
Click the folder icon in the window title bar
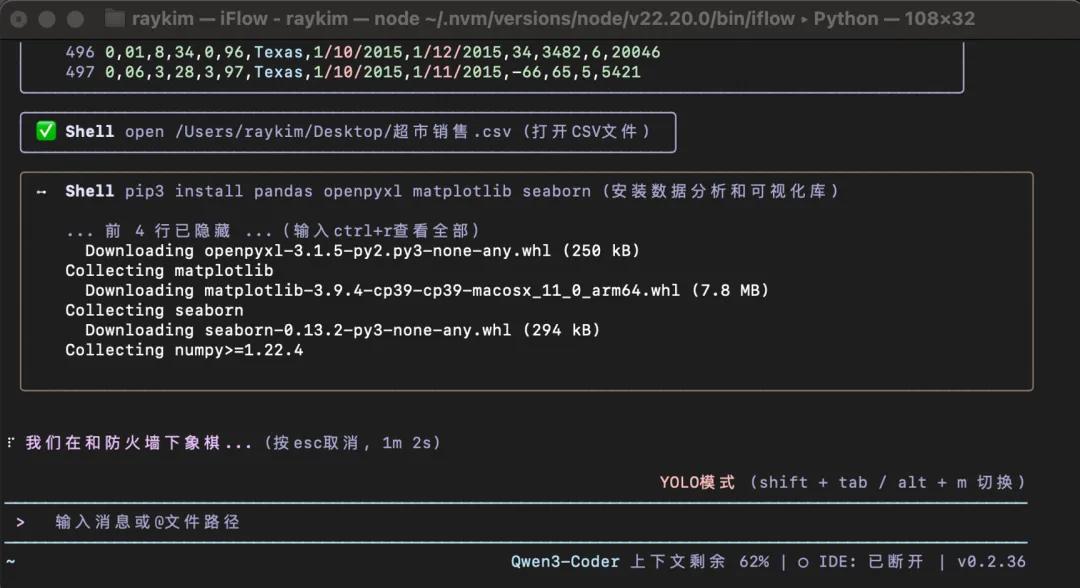click(x=113, y=17)
